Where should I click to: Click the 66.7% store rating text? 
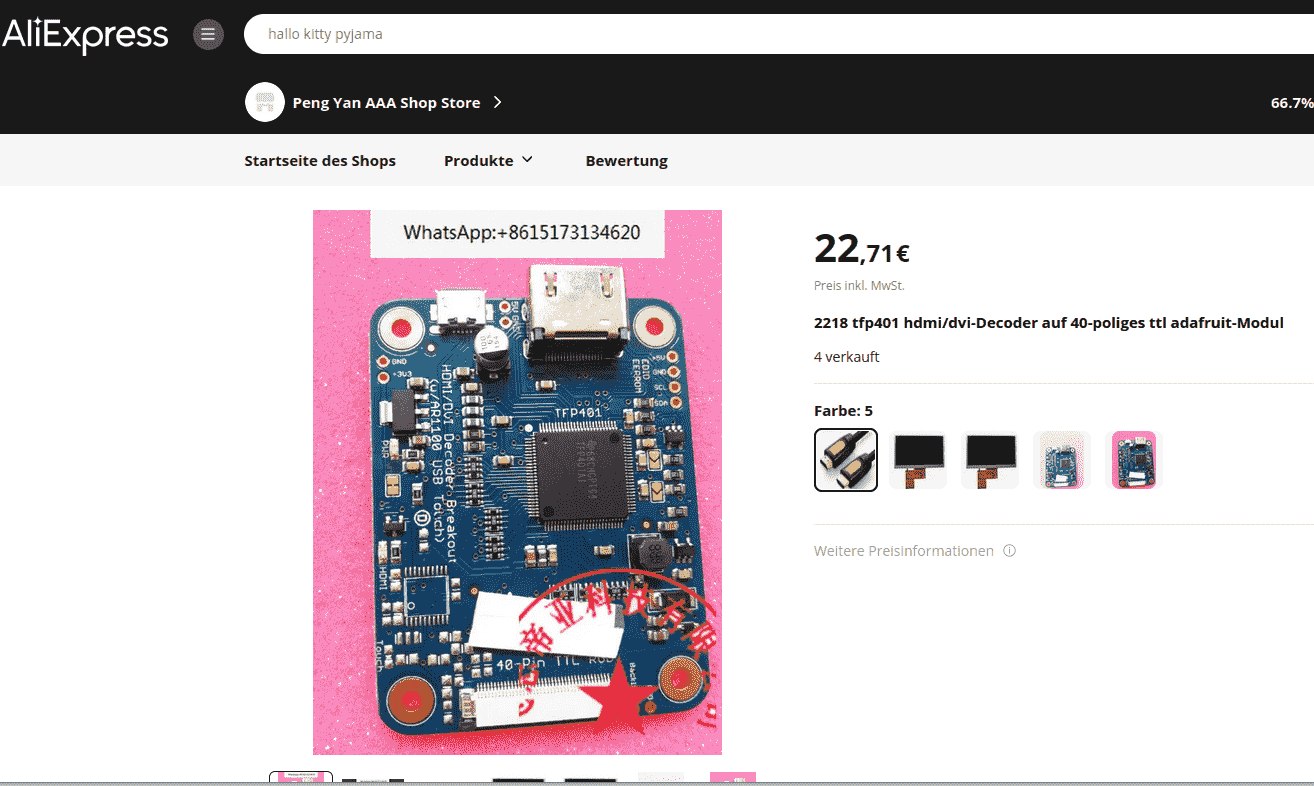(1292, 102)
